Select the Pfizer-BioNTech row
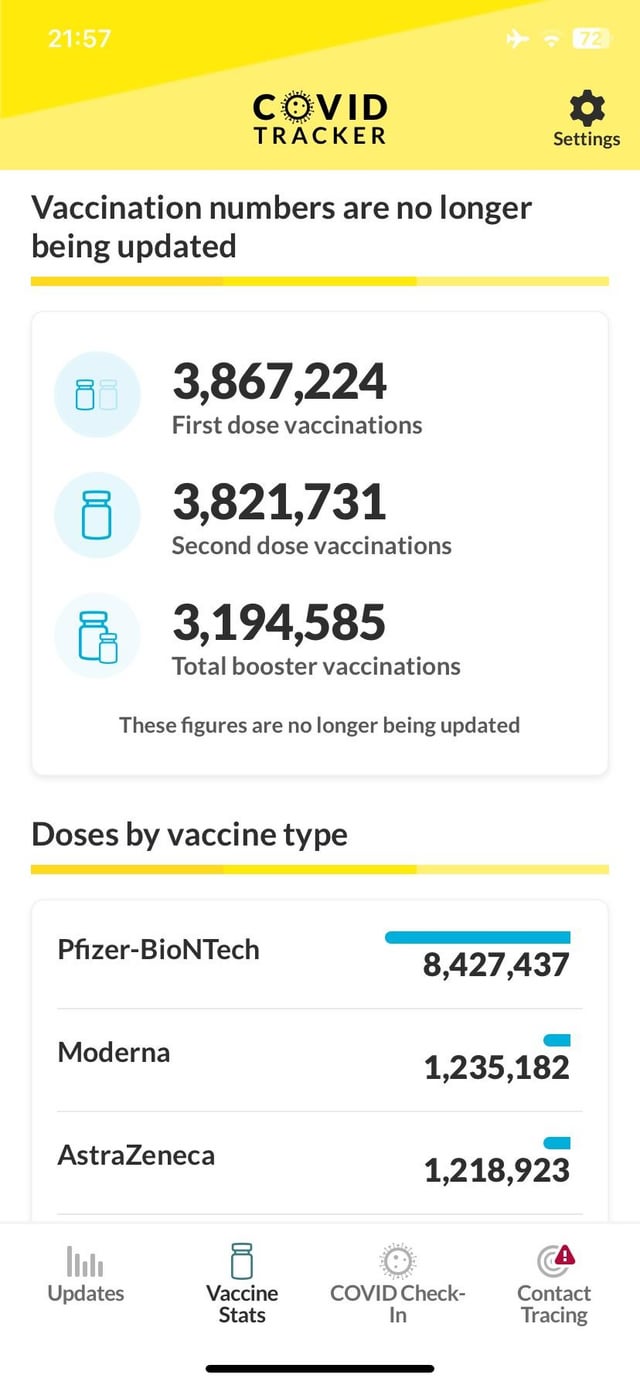 (320, 955)
